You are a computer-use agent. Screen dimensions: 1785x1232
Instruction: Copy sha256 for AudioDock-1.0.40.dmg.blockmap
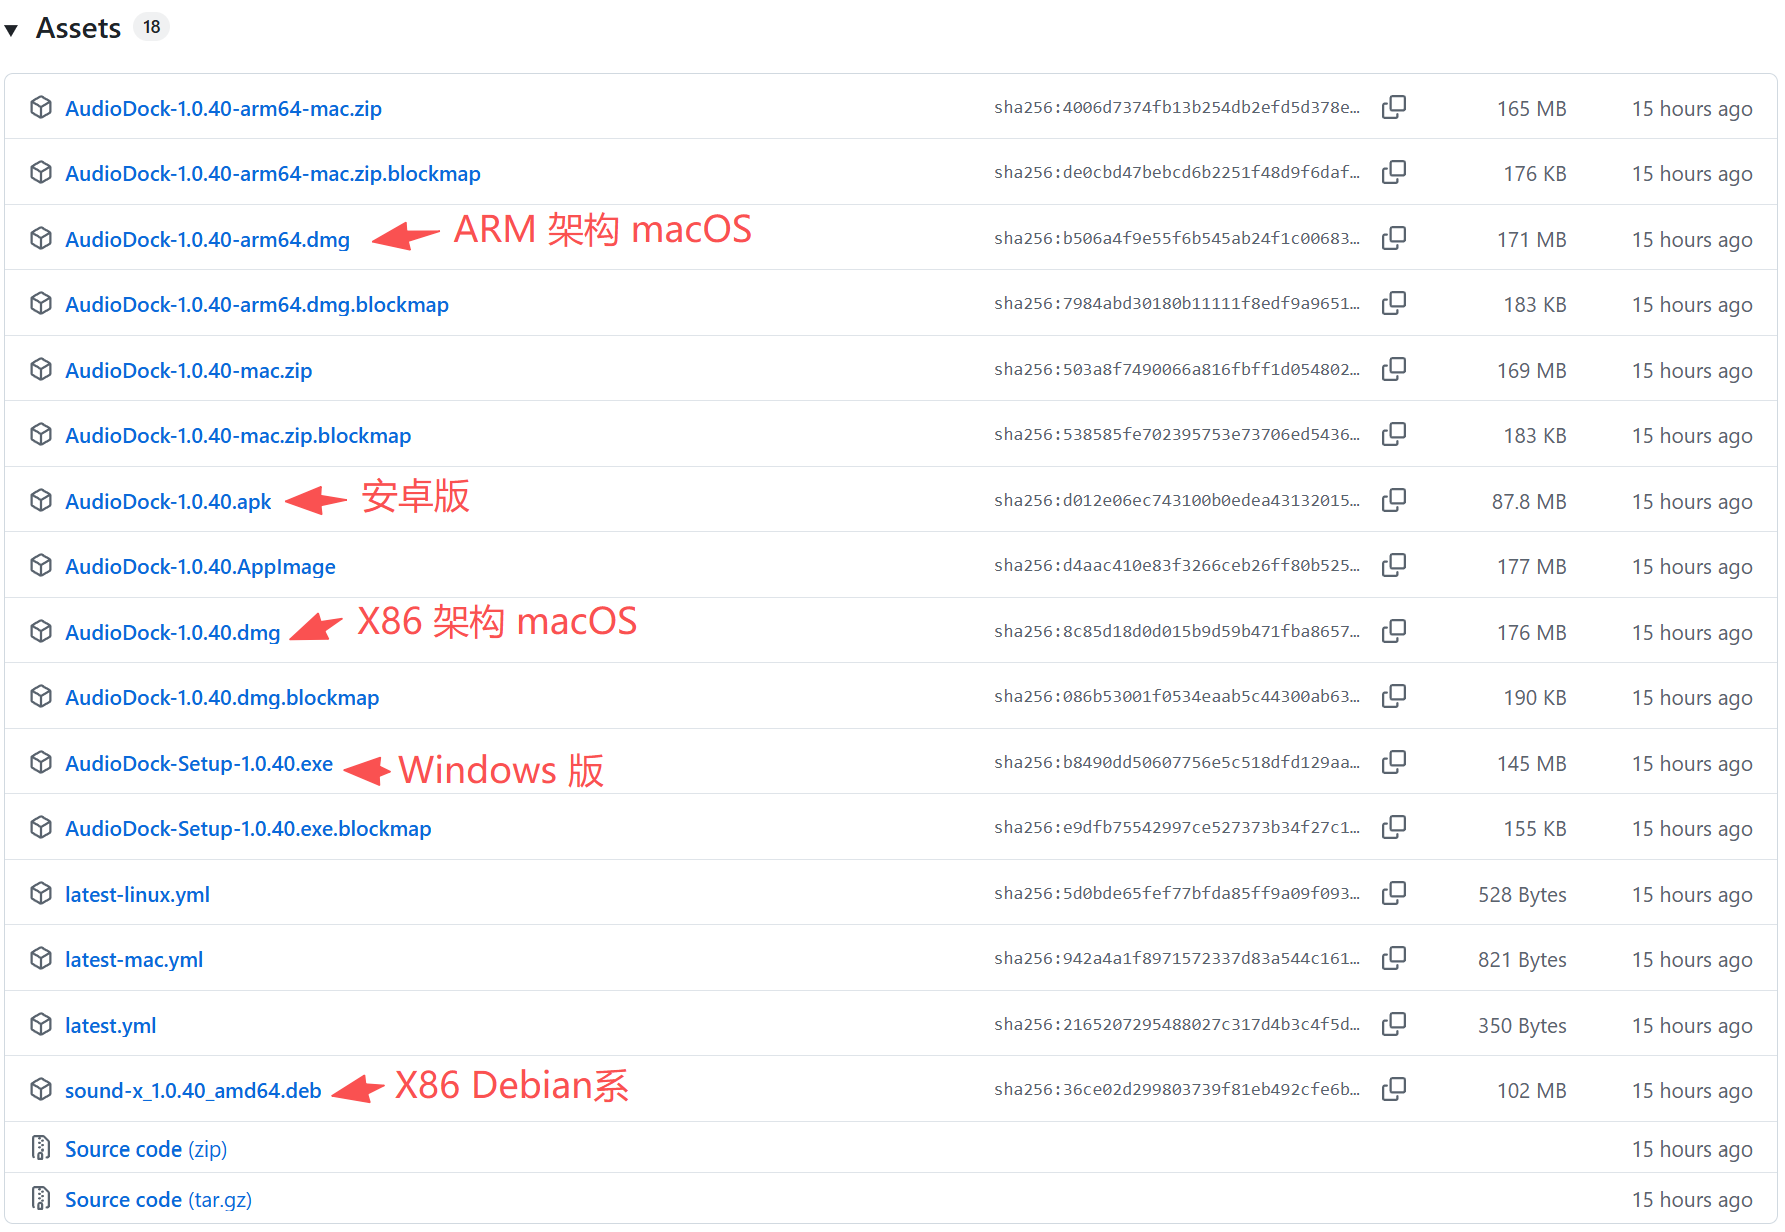(x=1393, y=697)
